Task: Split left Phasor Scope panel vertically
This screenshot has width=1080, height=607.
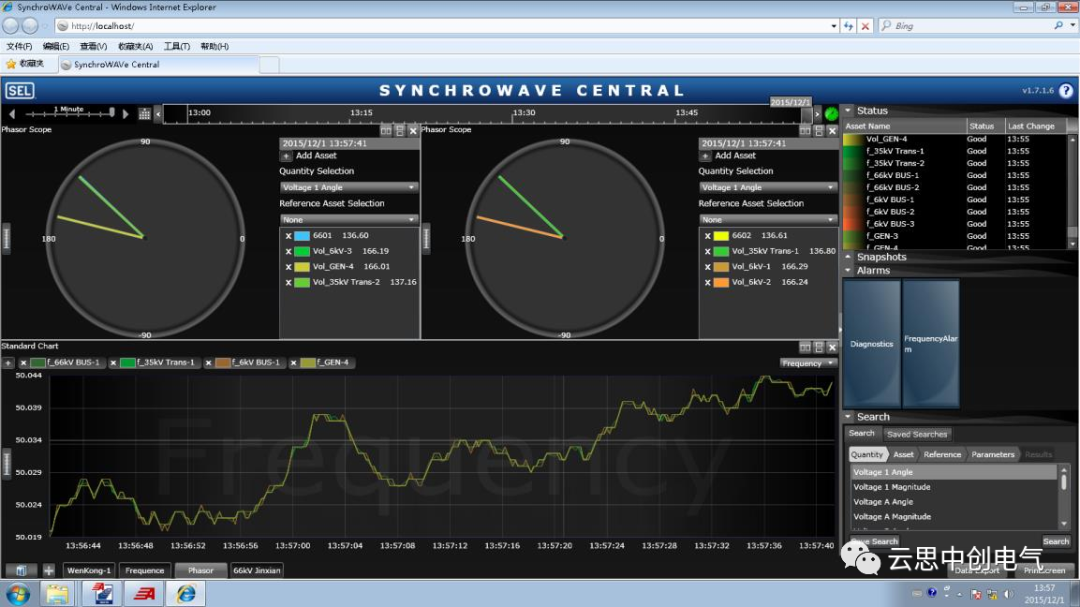Action: pyautogui.click(x=399, y=130)
